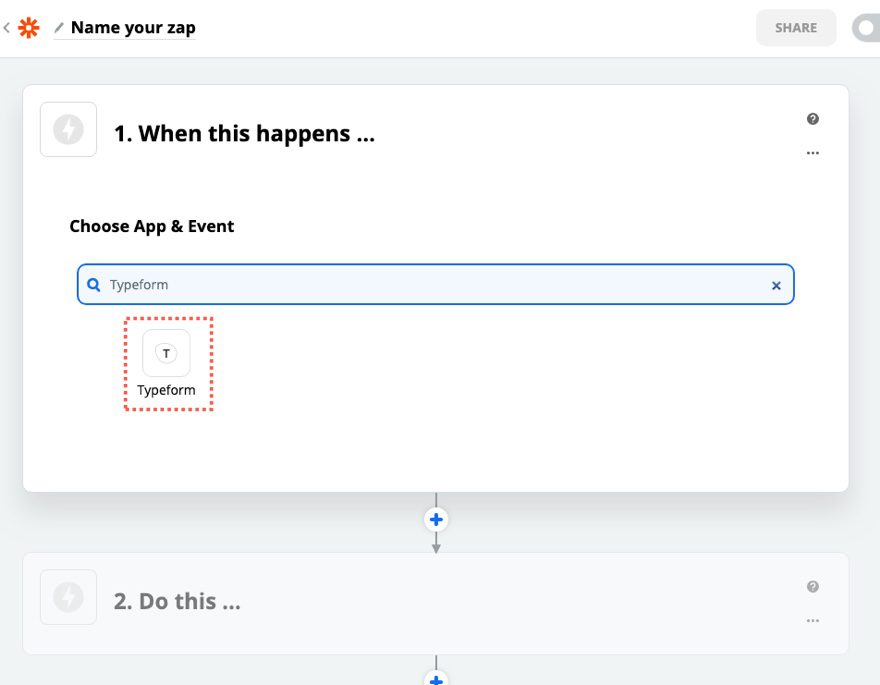Open help for the action step
880x685 pixels.
(x=813, y=587)
